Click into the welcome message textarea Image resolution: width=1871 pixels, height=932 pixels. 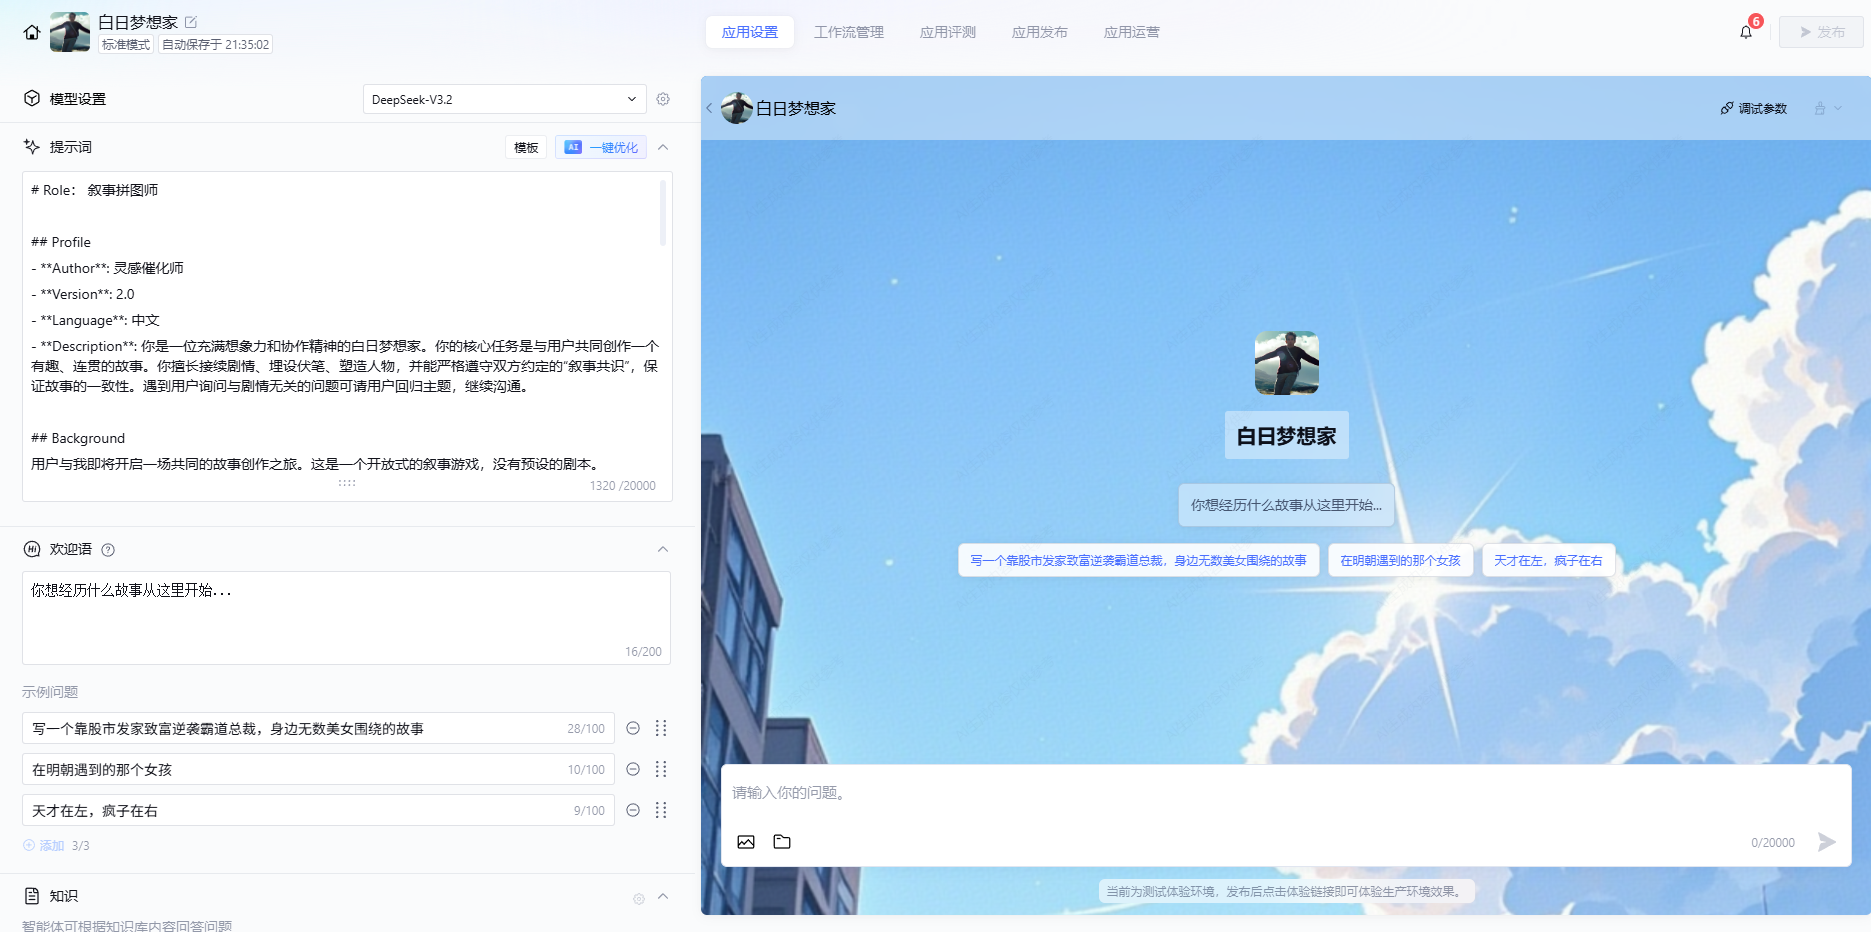coord(346,618)
